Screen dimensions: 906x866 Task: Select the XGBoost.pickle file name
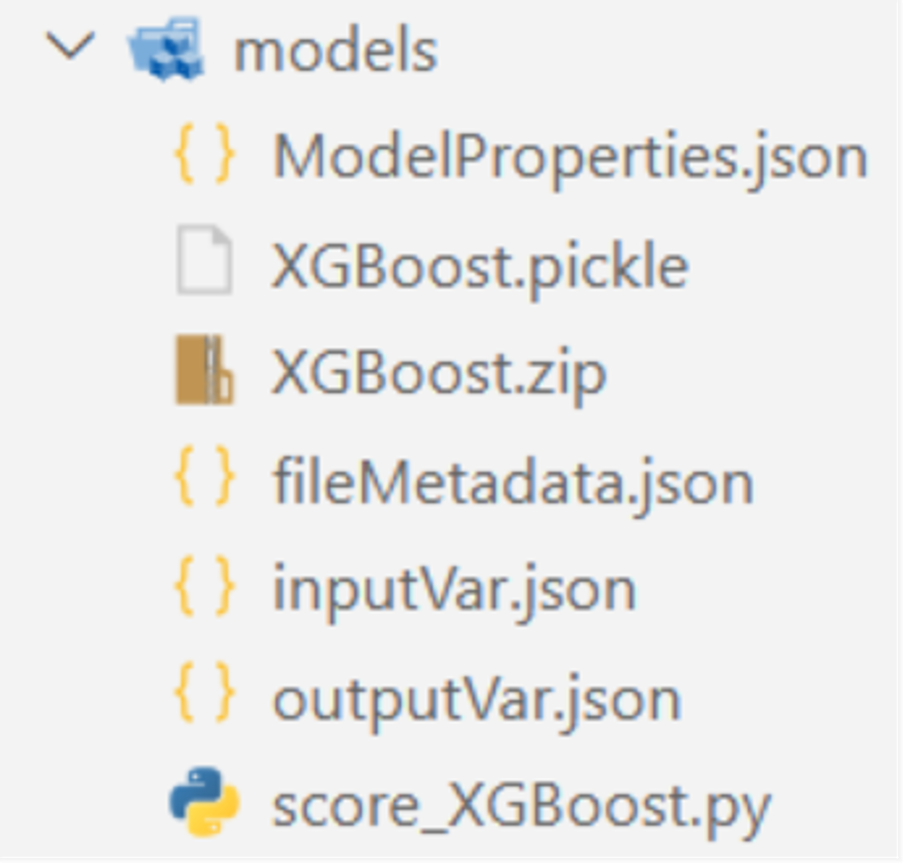tap(480, 266)
